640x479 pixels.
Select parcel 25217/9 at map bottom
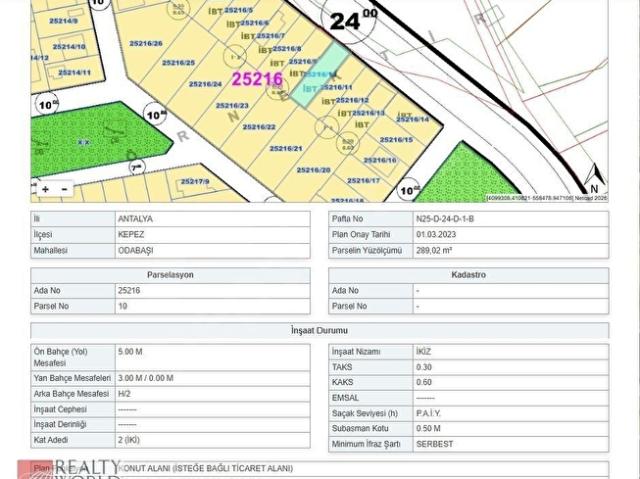pos(195,181)
